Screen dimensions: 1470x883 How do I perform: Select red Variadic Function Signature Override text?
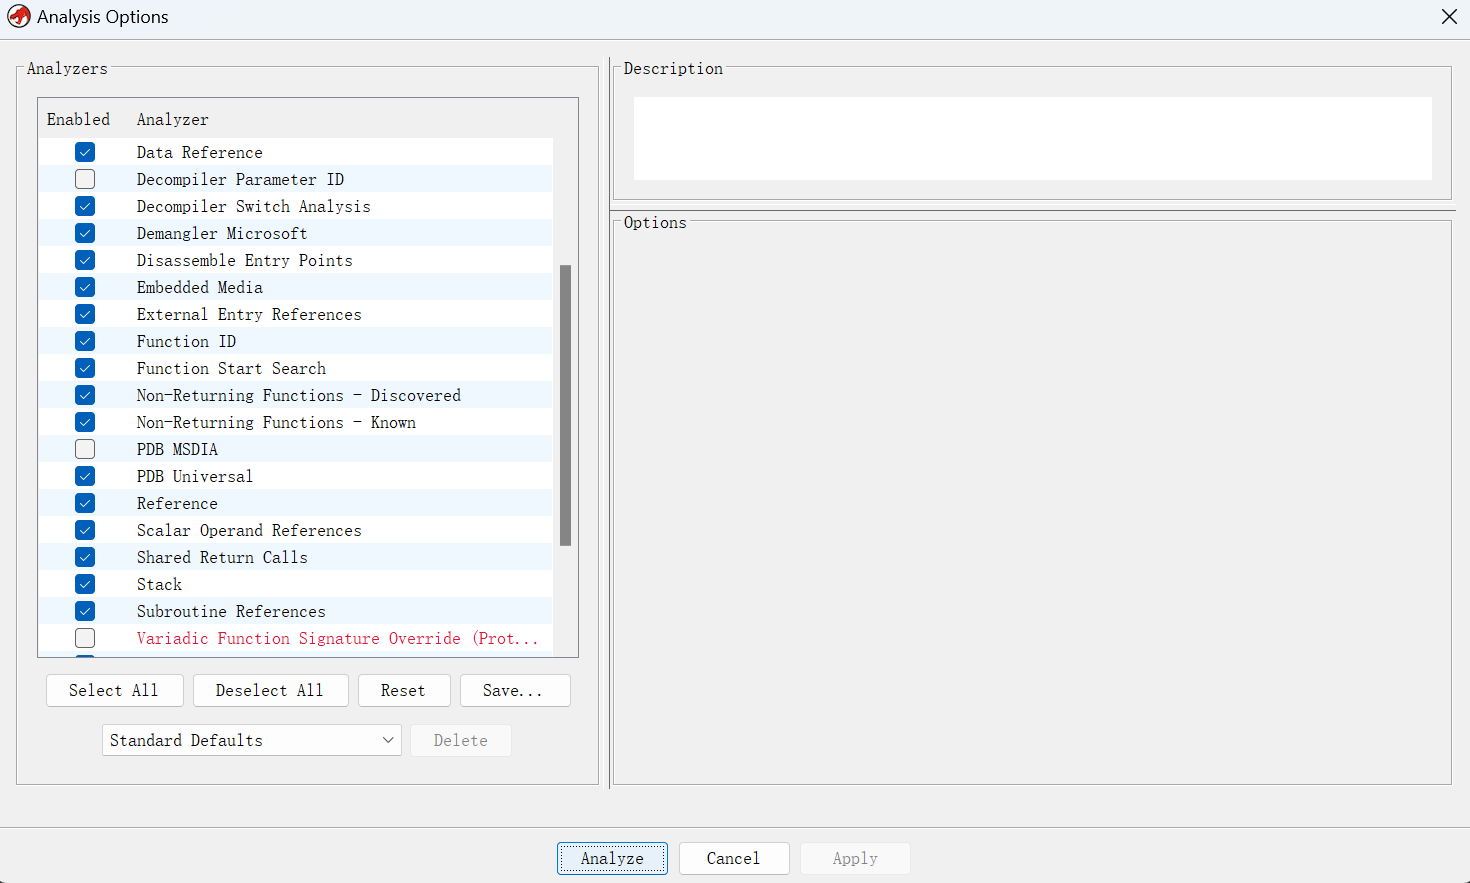[337, 638]
